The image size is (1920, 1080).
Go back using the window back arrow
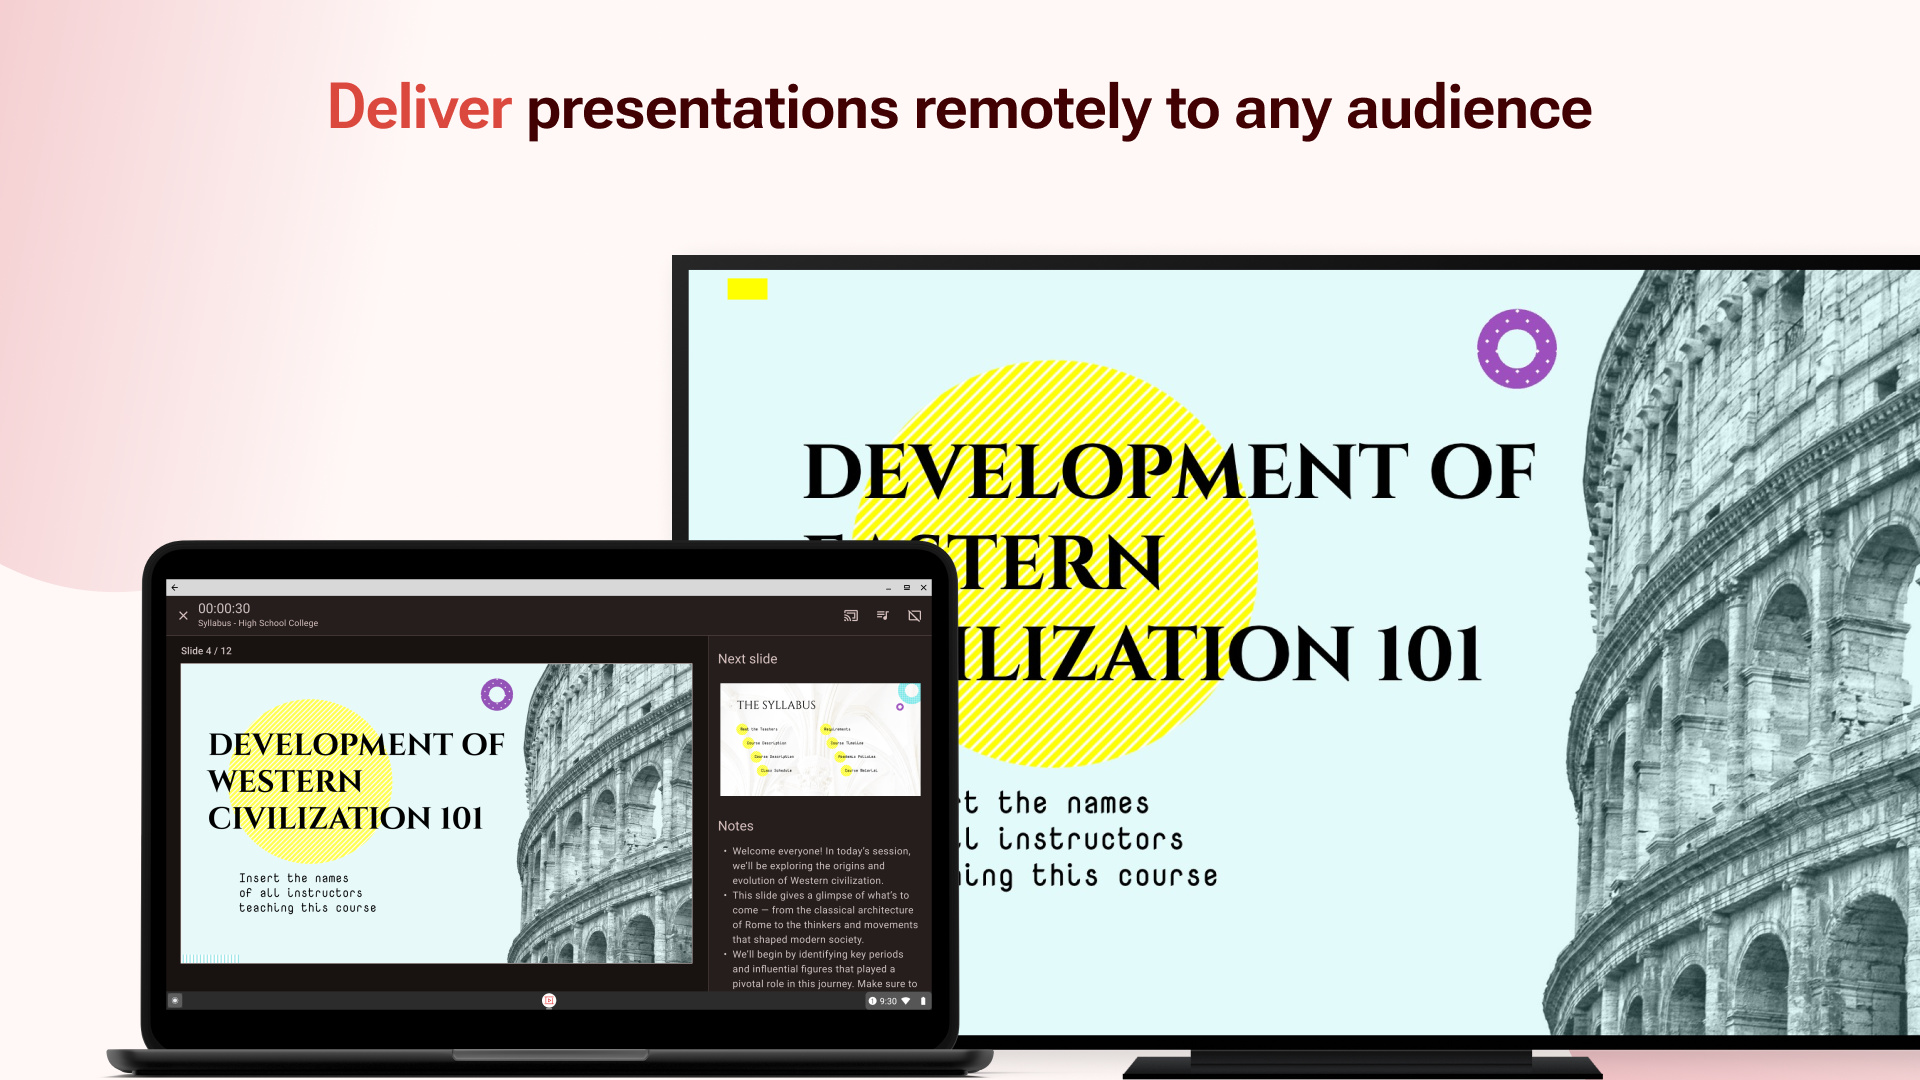tap(175, 588)
